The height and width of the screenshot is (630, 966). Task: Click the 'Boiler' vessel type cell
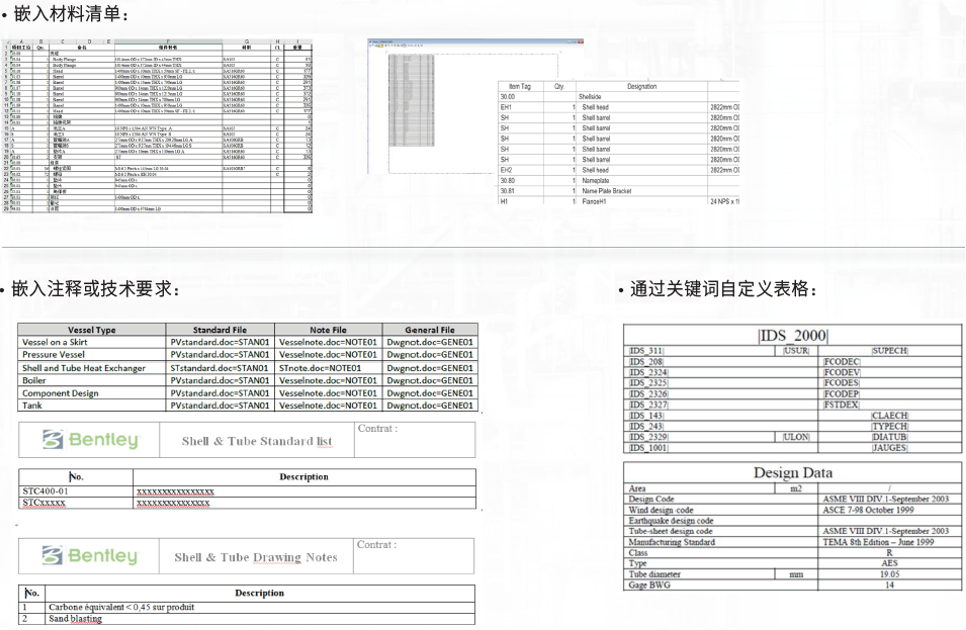[x=91, y=380]
